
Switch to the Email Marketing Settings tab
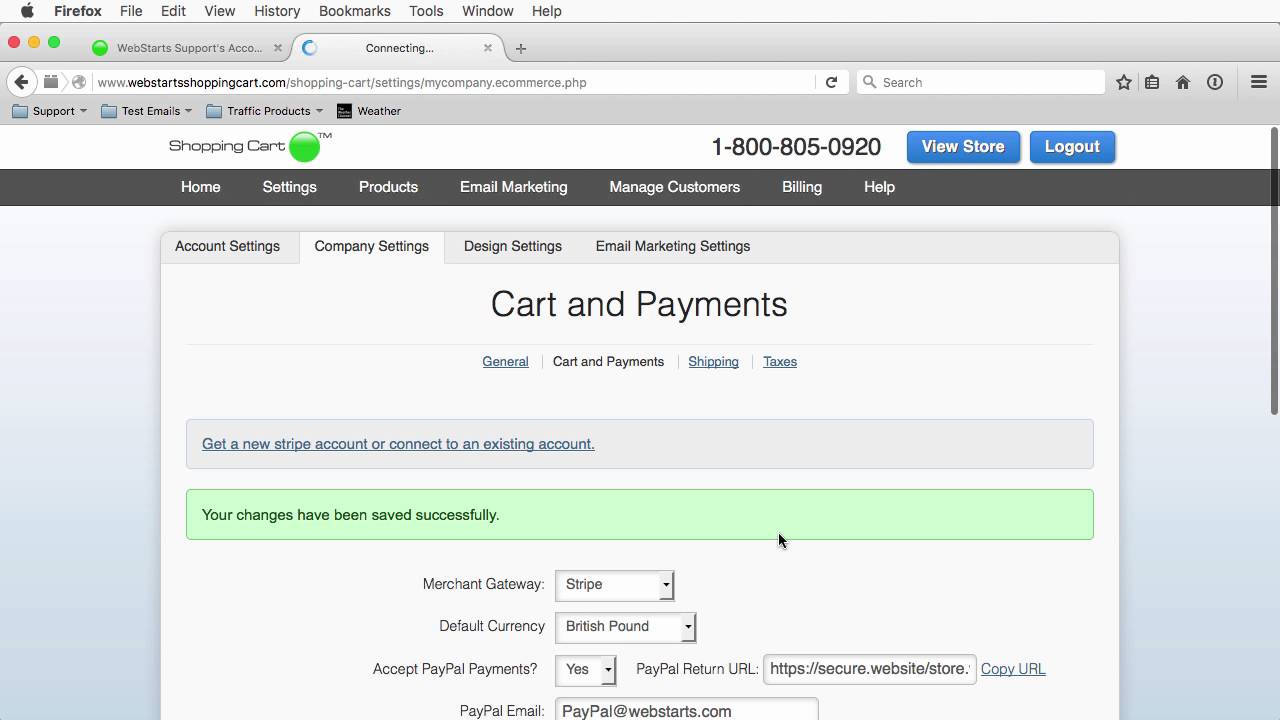click(672, 246)
